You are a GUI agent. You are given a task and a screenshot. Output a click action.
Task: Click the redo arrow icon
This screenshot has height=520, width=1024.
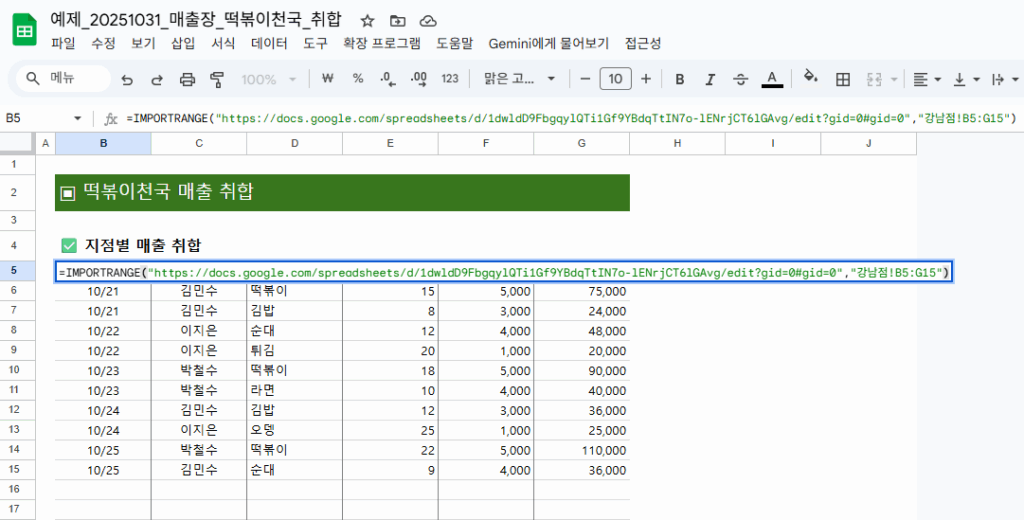157,79
